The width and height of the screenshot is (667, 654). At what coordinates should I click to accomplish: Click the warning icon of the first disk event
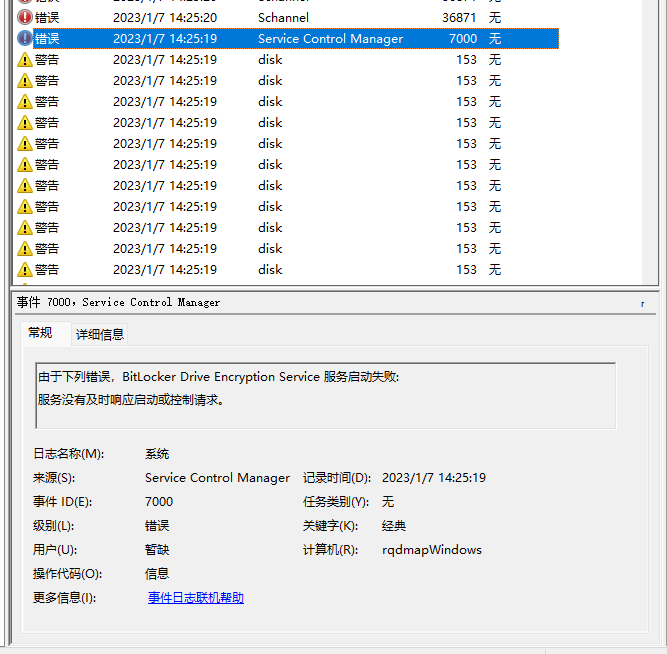(x=25, y=59)
